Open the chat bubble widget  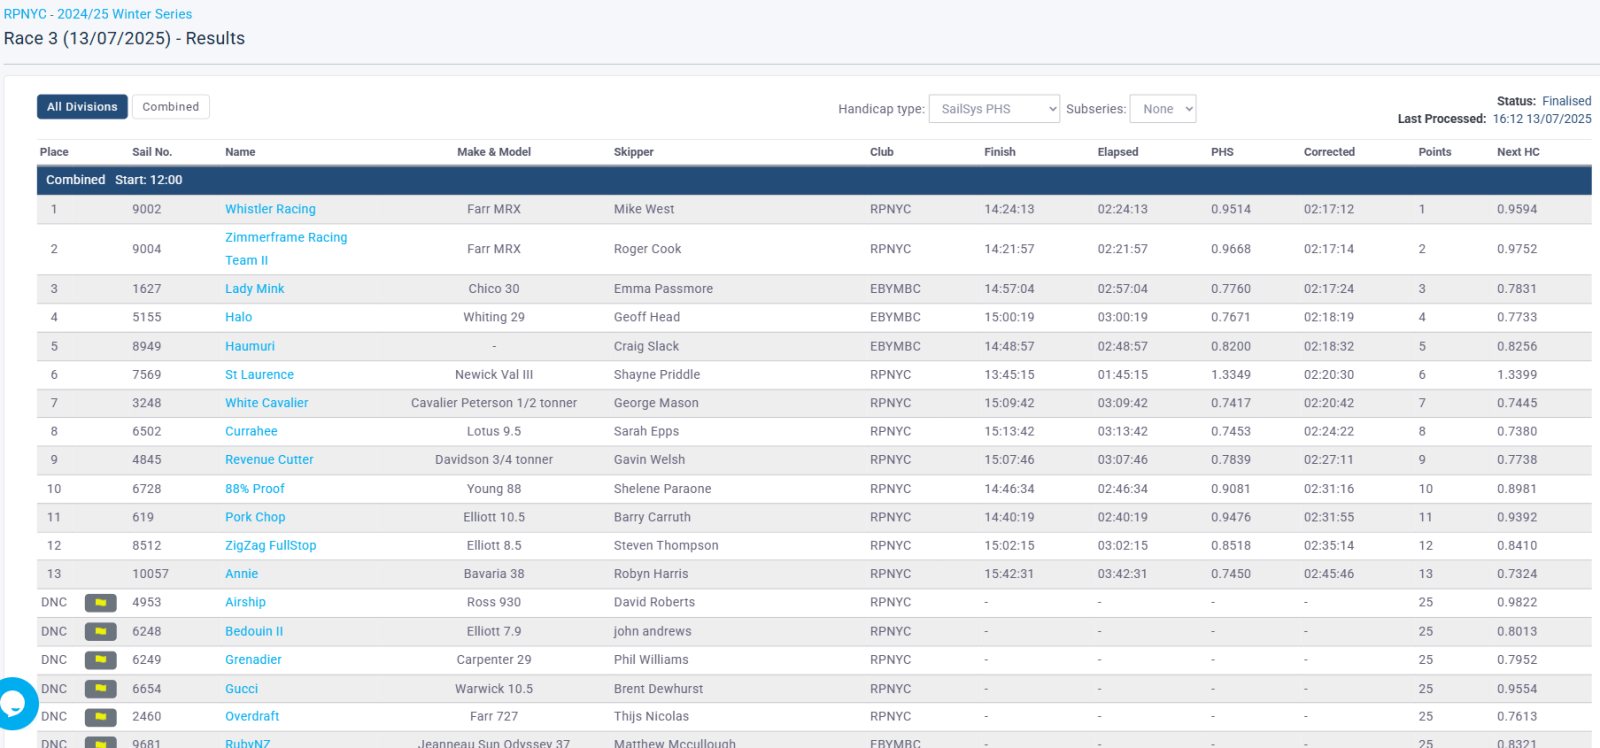pyautogui.click(x=14, y=704)
